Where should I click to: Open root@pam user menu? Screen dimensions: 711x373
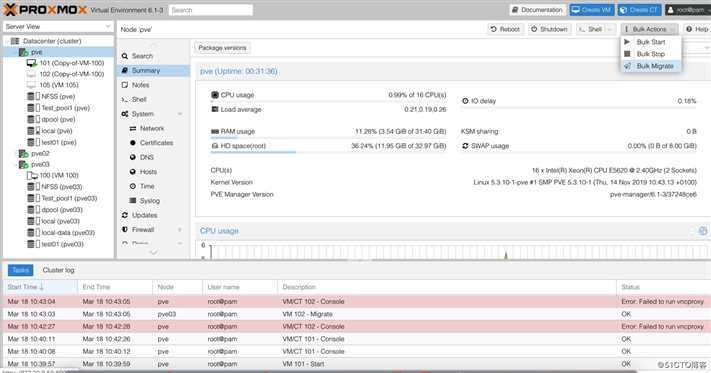[x=687, y=10]
